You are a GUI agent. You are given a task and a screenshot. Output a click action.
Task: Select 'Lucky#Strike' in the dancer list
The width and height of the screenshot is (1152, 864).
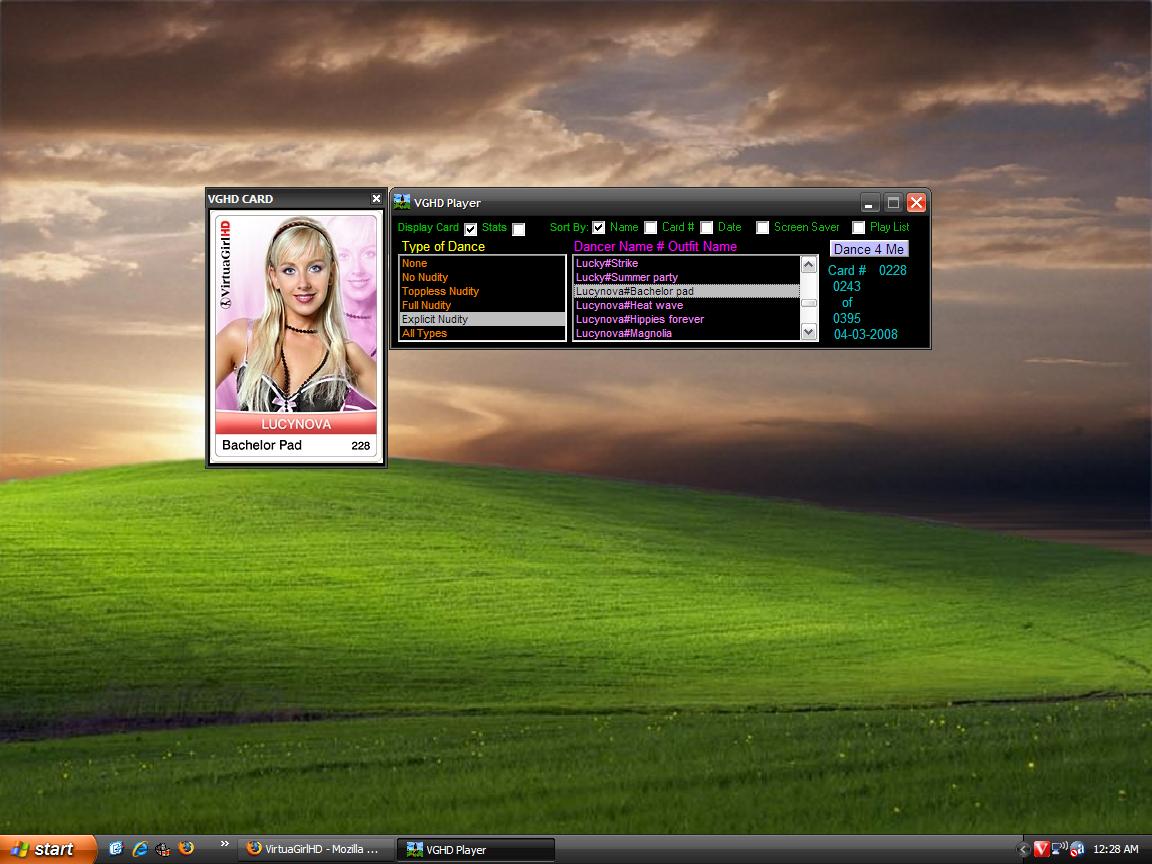coord(686,263)
